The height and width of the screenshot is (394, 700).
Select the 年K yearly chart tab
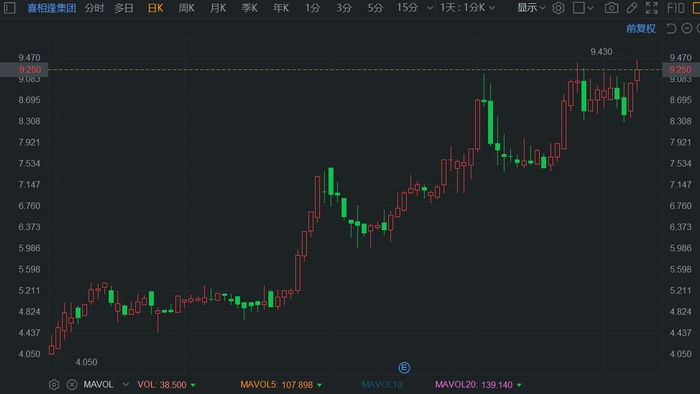[x=281, y=8]
